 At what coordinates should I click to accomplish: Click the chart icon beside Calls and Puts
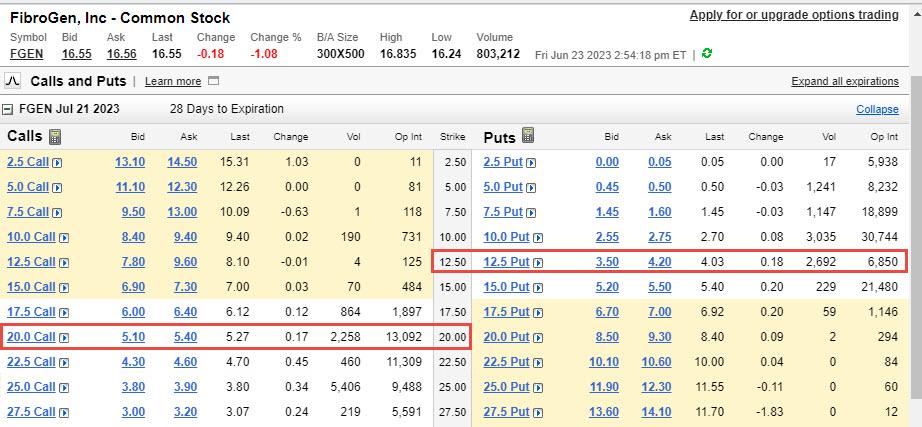(14, 81)
